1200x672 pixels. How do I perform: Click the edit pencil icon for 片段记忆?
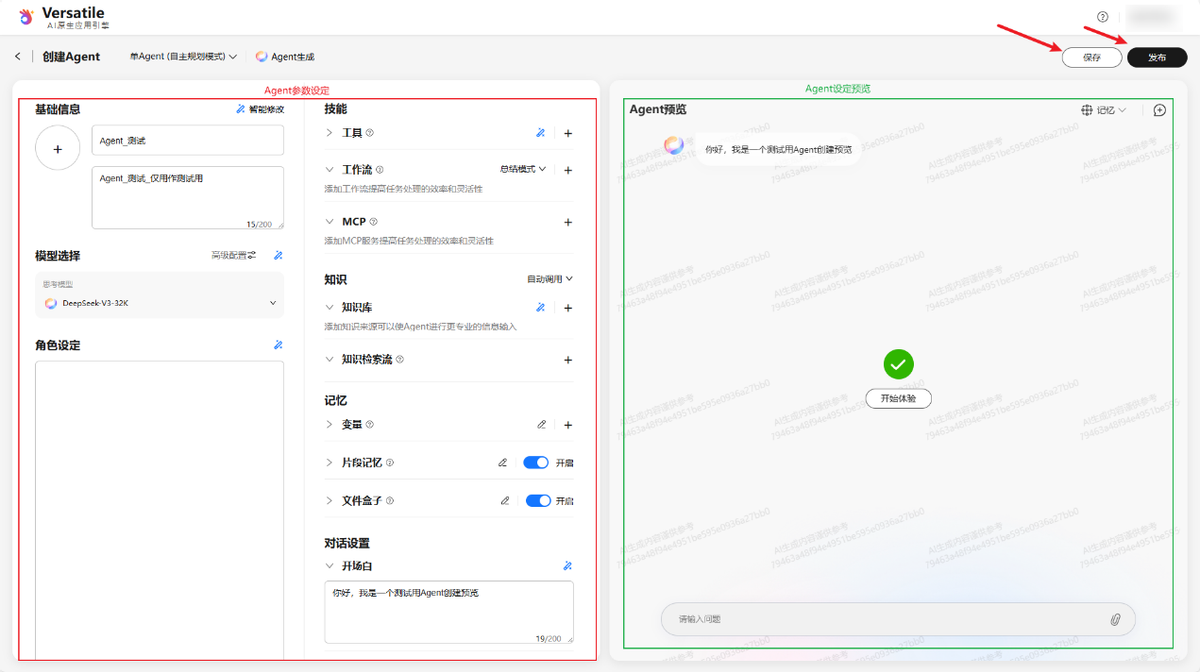coord(503,463)
